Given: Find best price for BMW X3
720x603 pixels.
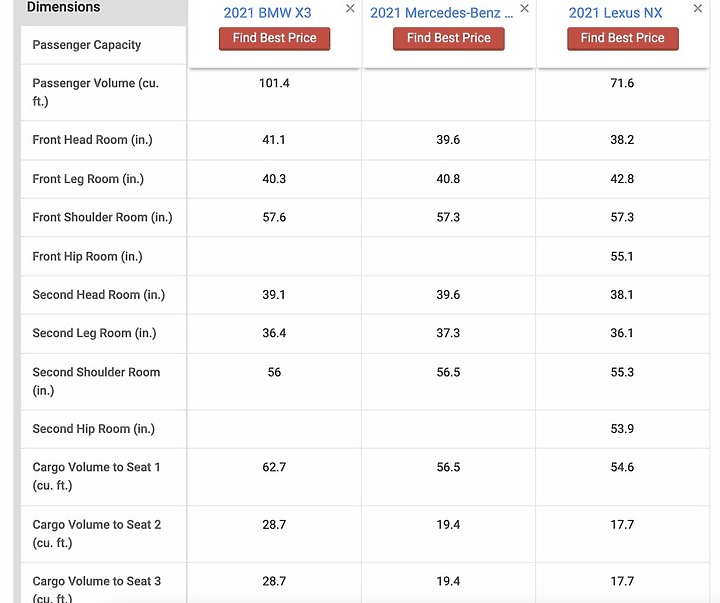Looking at the screenshot, I should 274,38.
